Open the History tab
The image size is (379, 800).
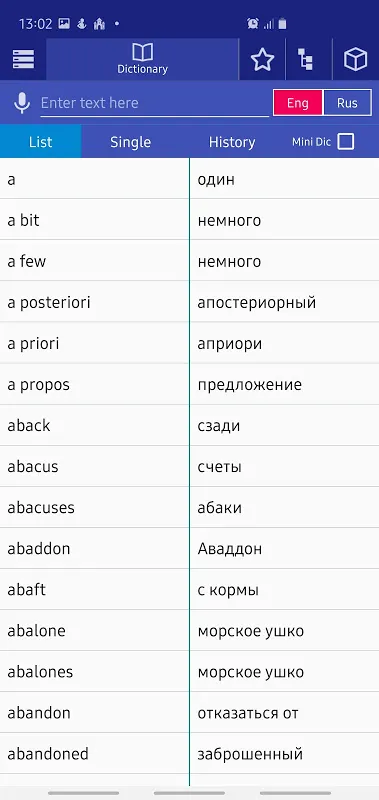[x=232, y=142]
